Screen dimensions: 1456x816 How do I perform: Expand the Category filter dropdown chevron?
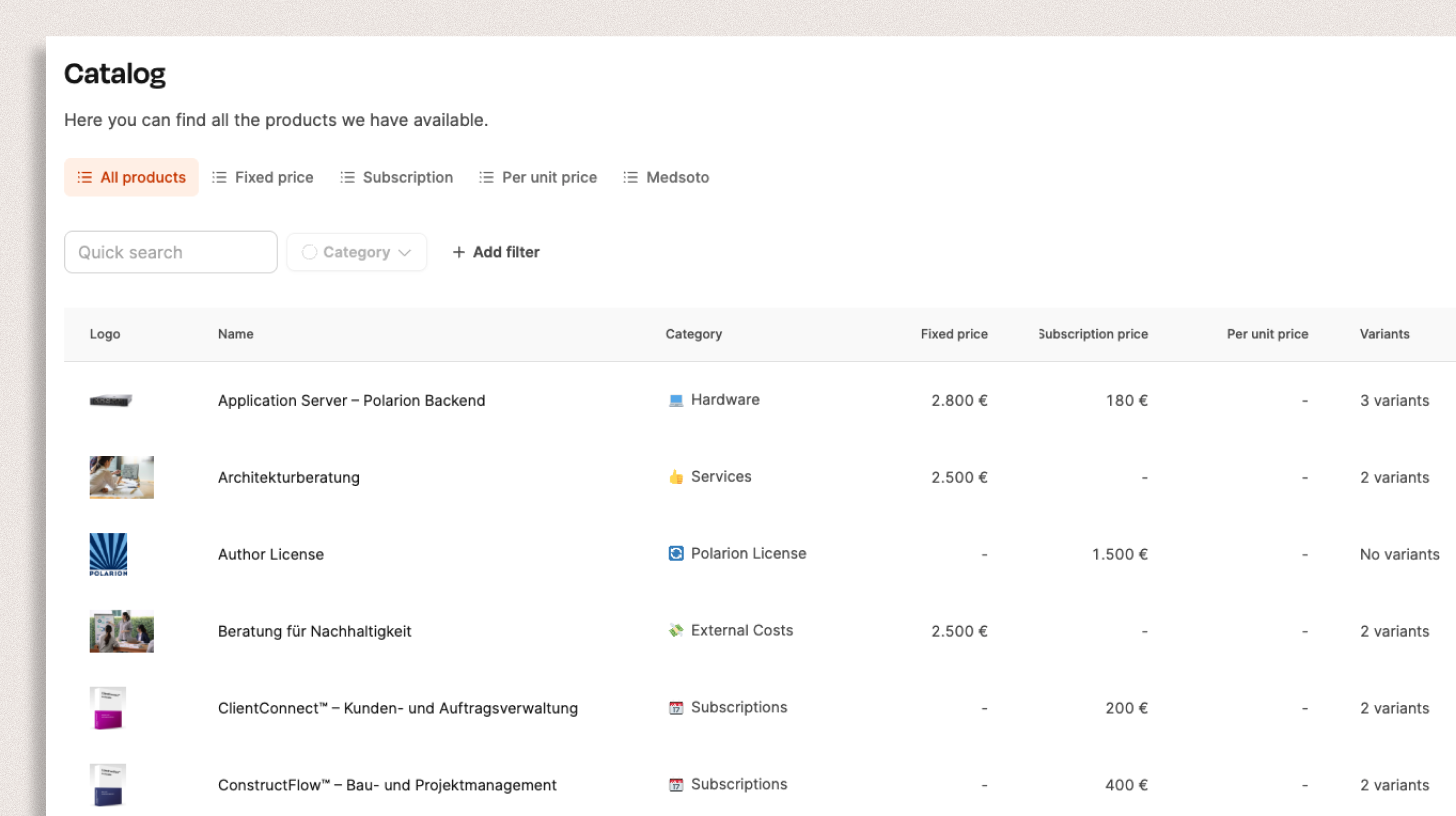coord(405,252)
